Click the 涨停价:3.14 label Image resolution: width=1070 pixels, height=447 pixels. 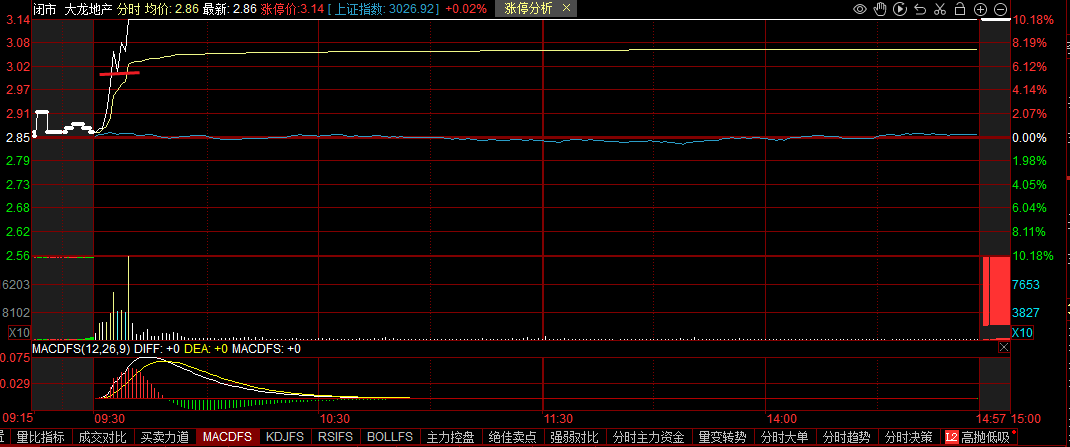pos(292,9)
